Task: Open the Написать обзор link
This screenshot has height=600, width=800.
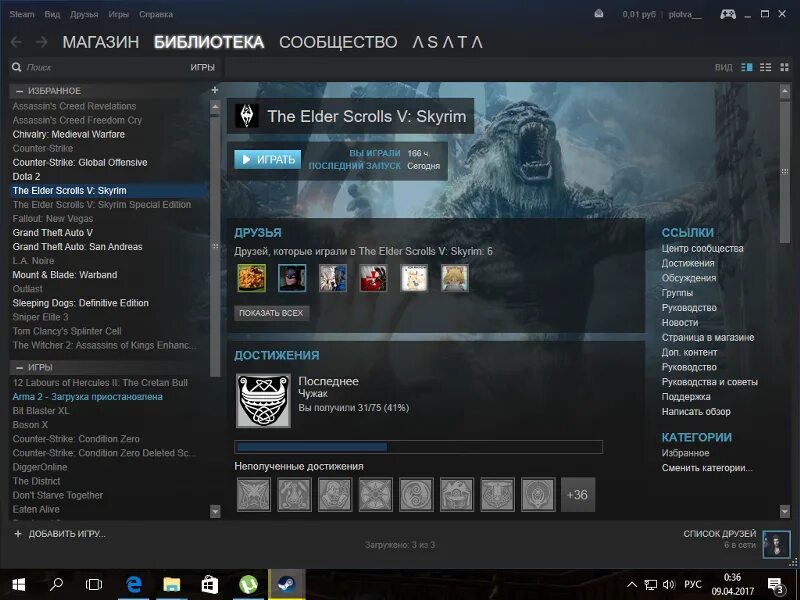Action: 696,411
